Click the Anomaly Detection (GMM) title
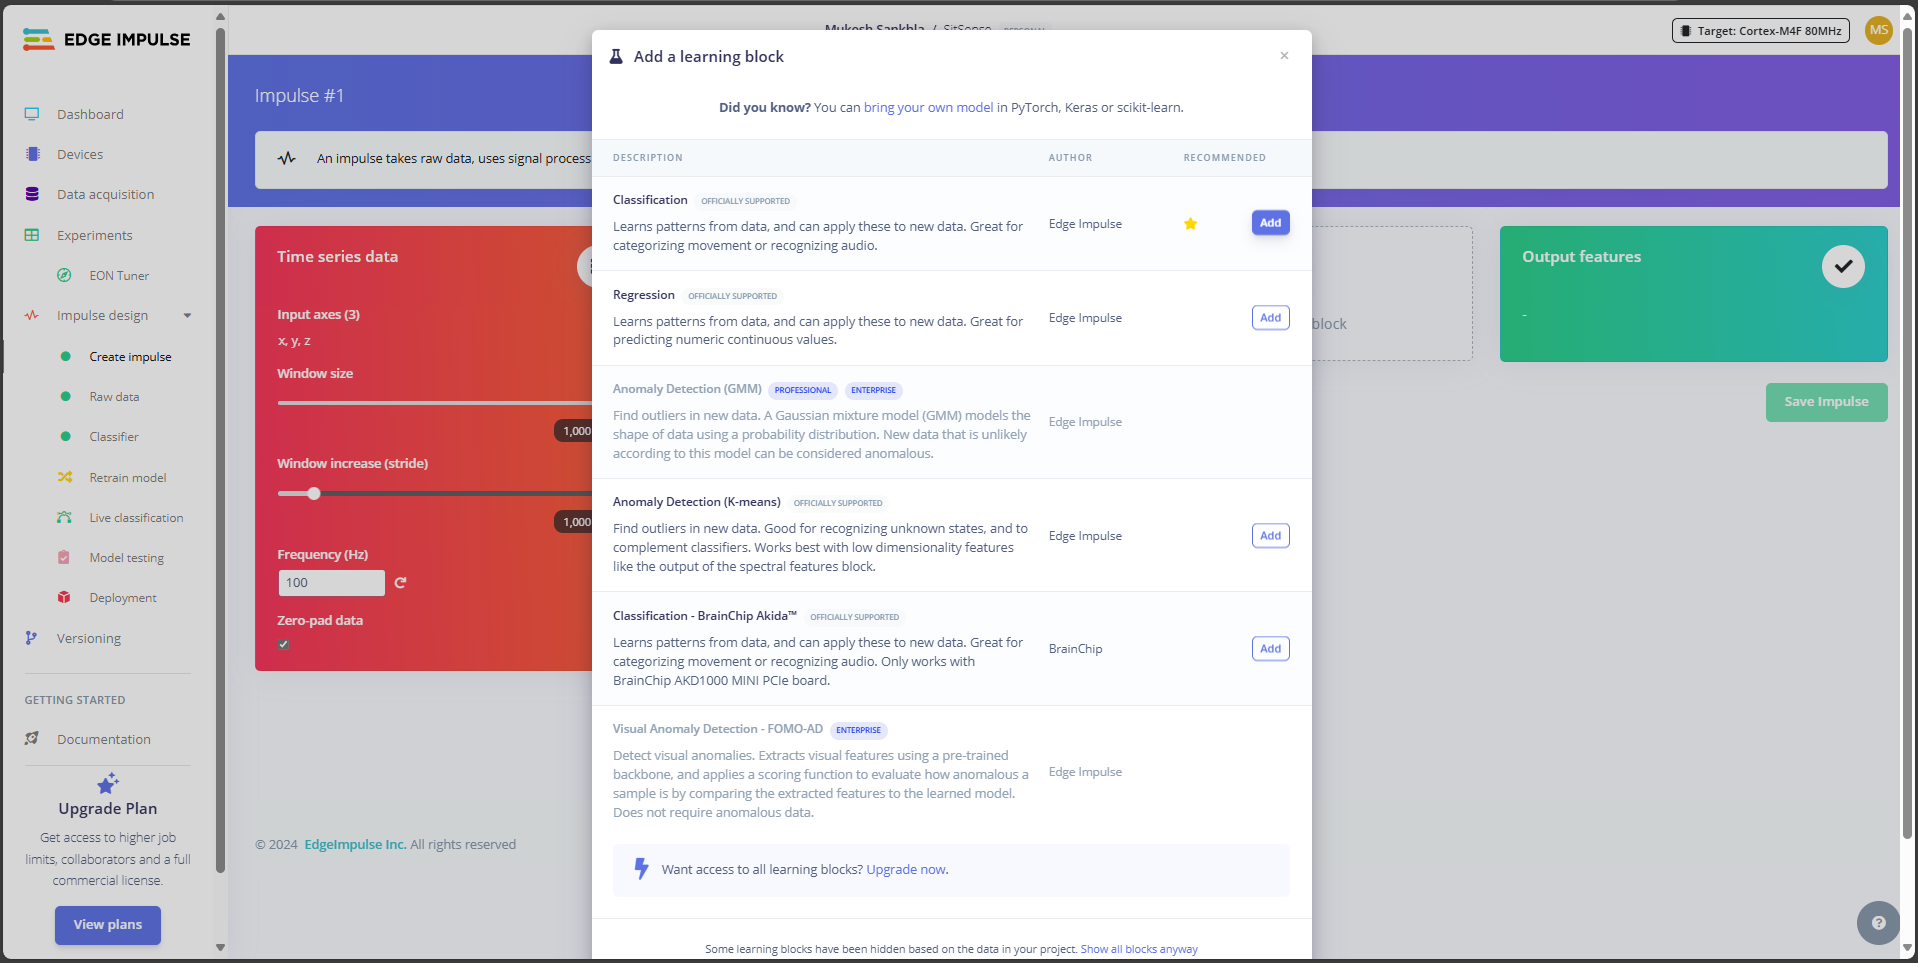The width and height of the screenshot is (1918, 963). [x=687, y=389]
